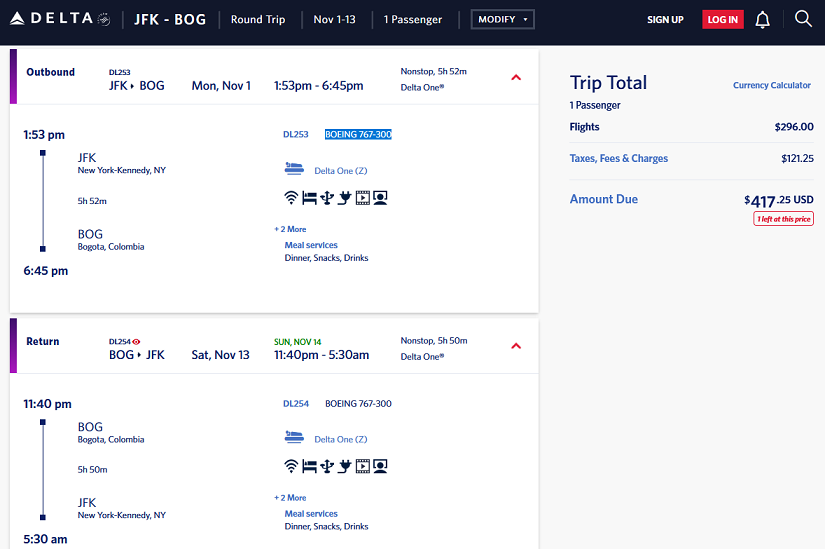The width and height of the screenshot is (825, 549).
Task: Expand return '+ 2 More' amenities
Action: (x=290, y=498)
